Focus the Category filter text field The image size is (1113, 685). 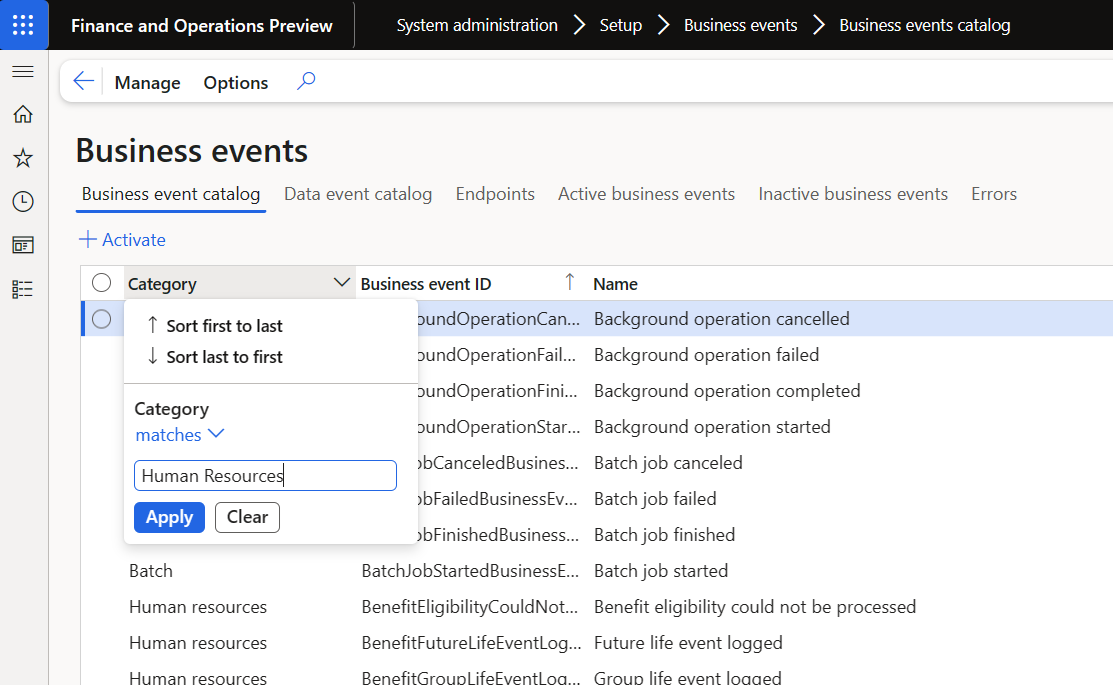(265, 476)
